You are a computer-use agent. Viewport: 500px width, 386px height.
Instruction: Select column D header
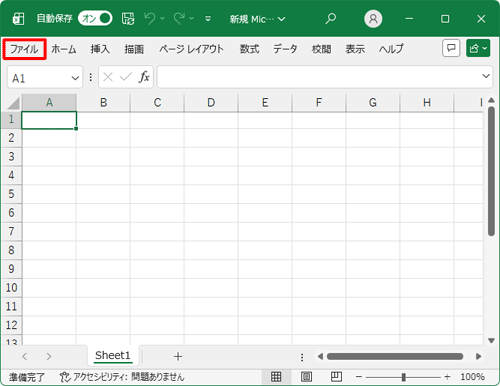tap(211, 103)
